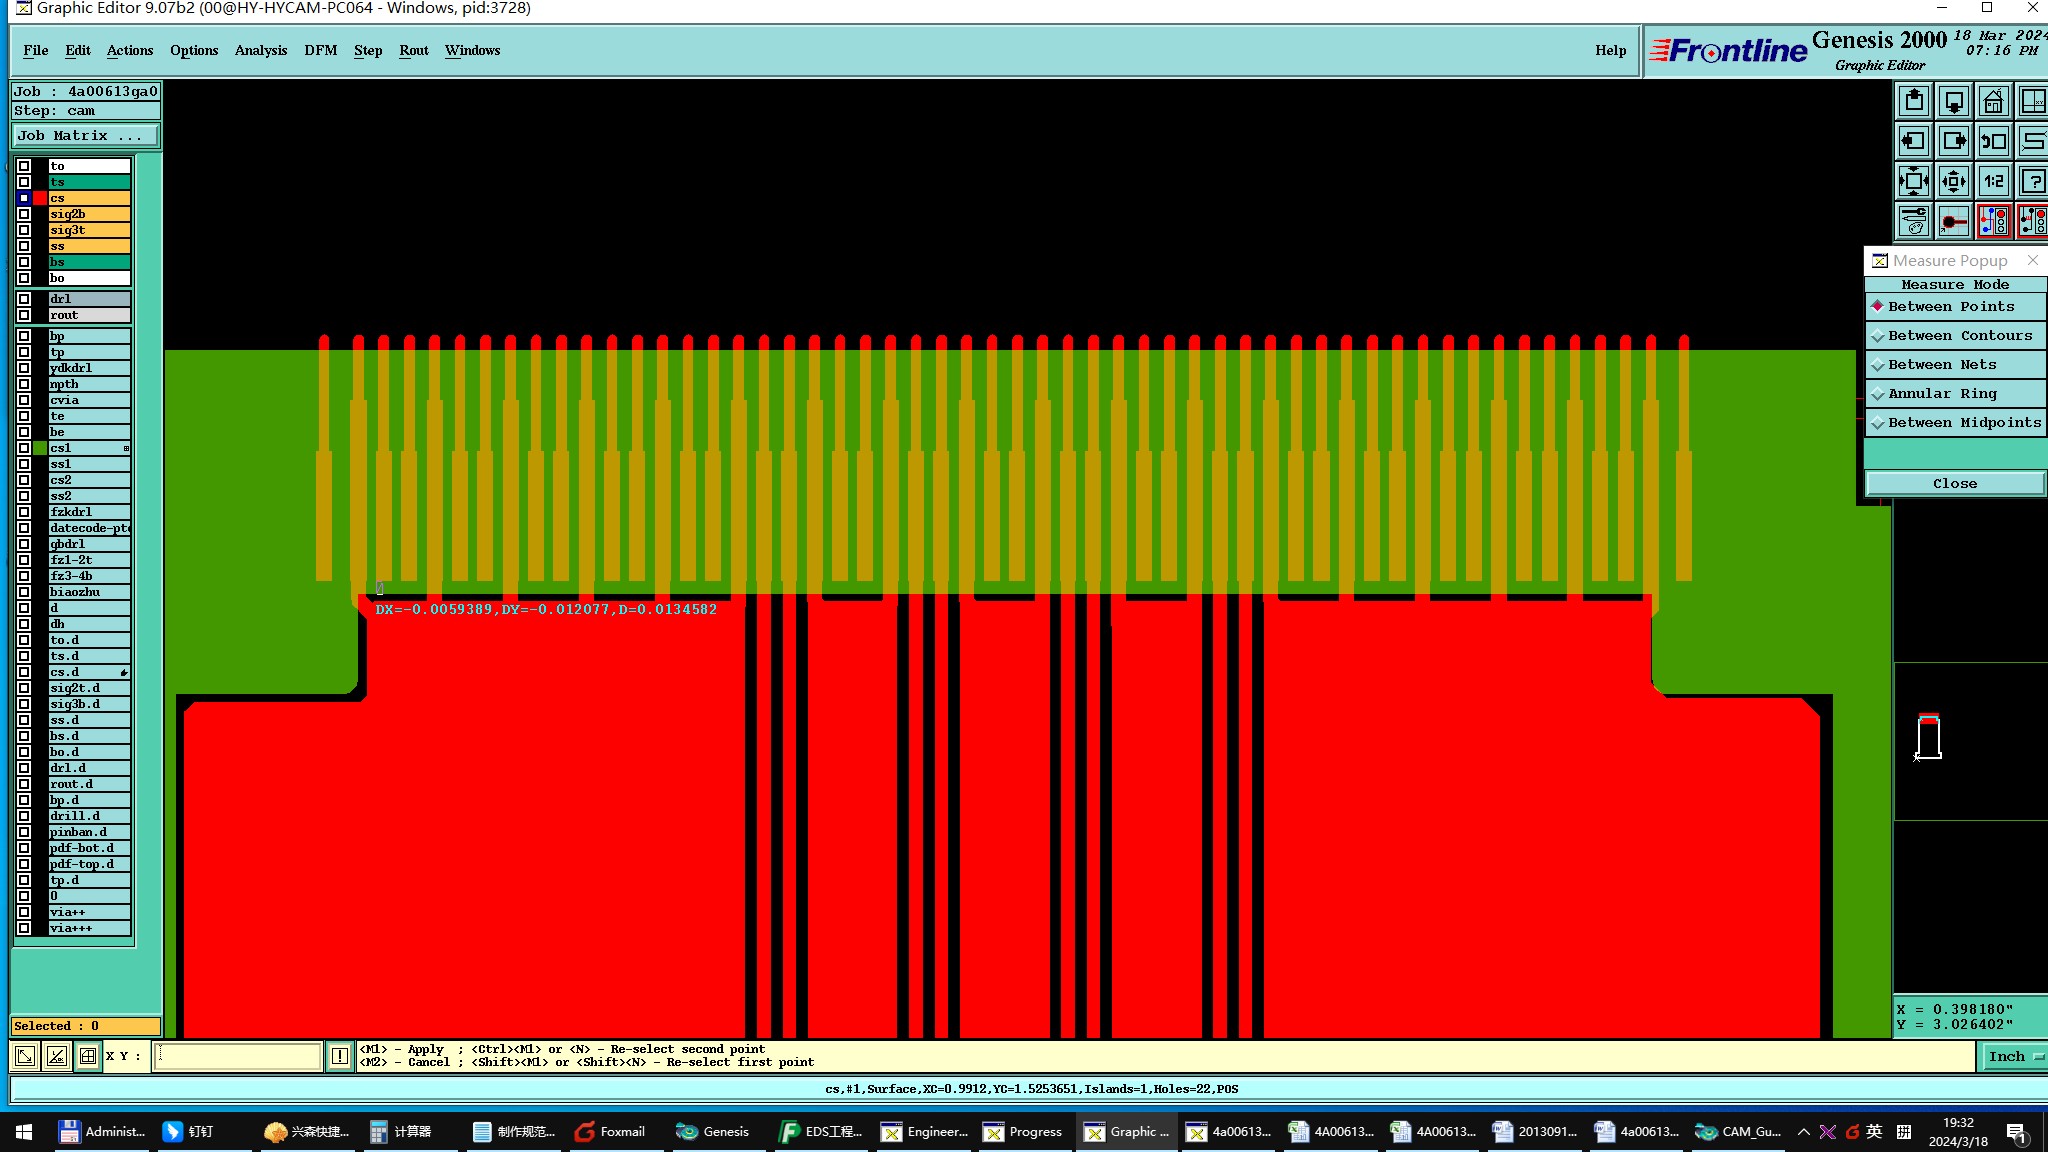Click the XY coordinate input field
The height and width of the screenshot is (1152, 2048).
click(238, 1056)
